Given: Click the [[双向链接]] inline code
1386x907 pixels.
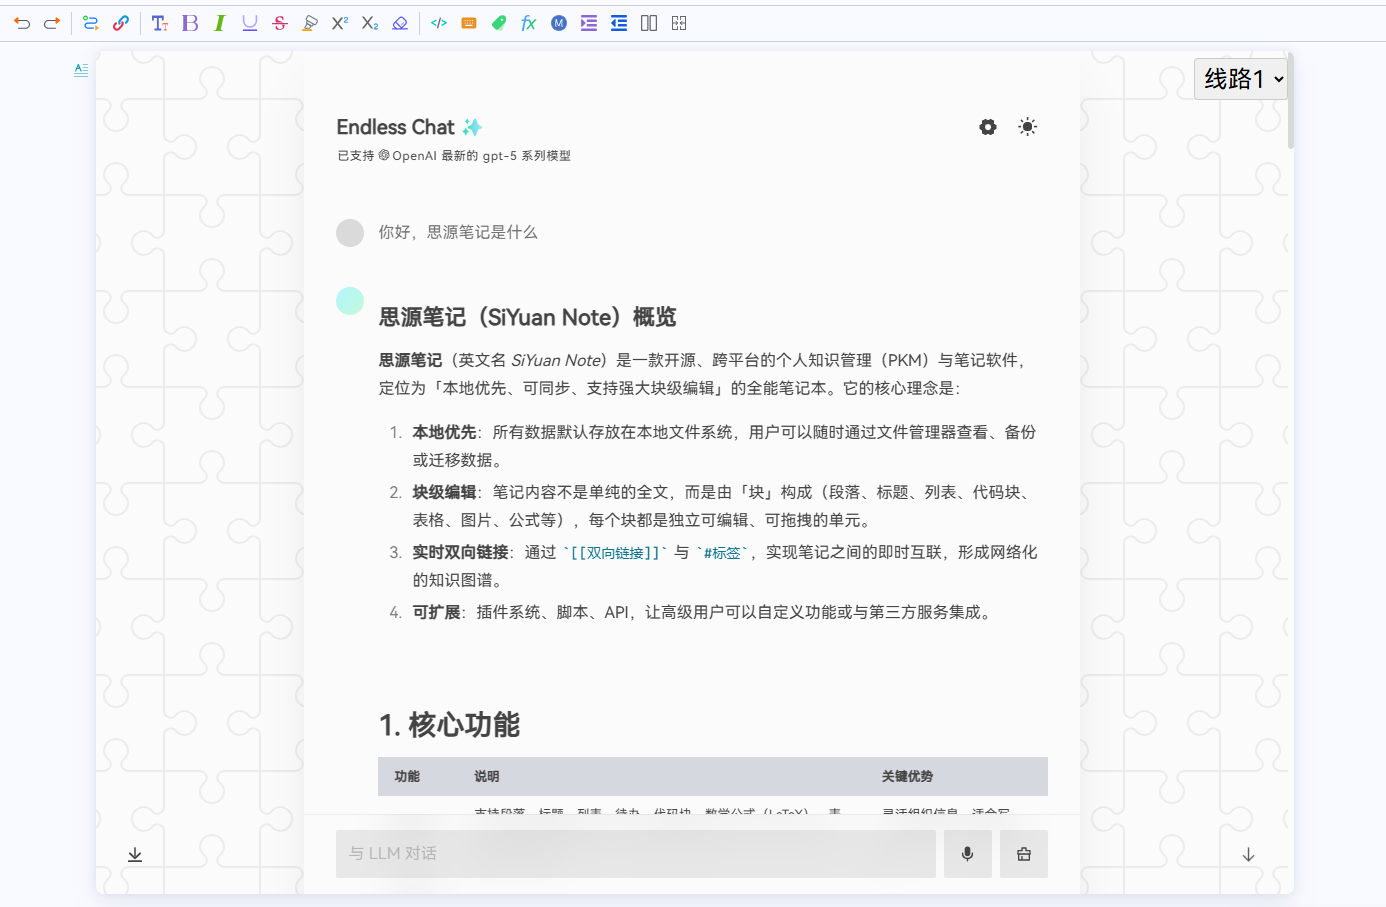Looking at the screenshot, I should (615, 553).
